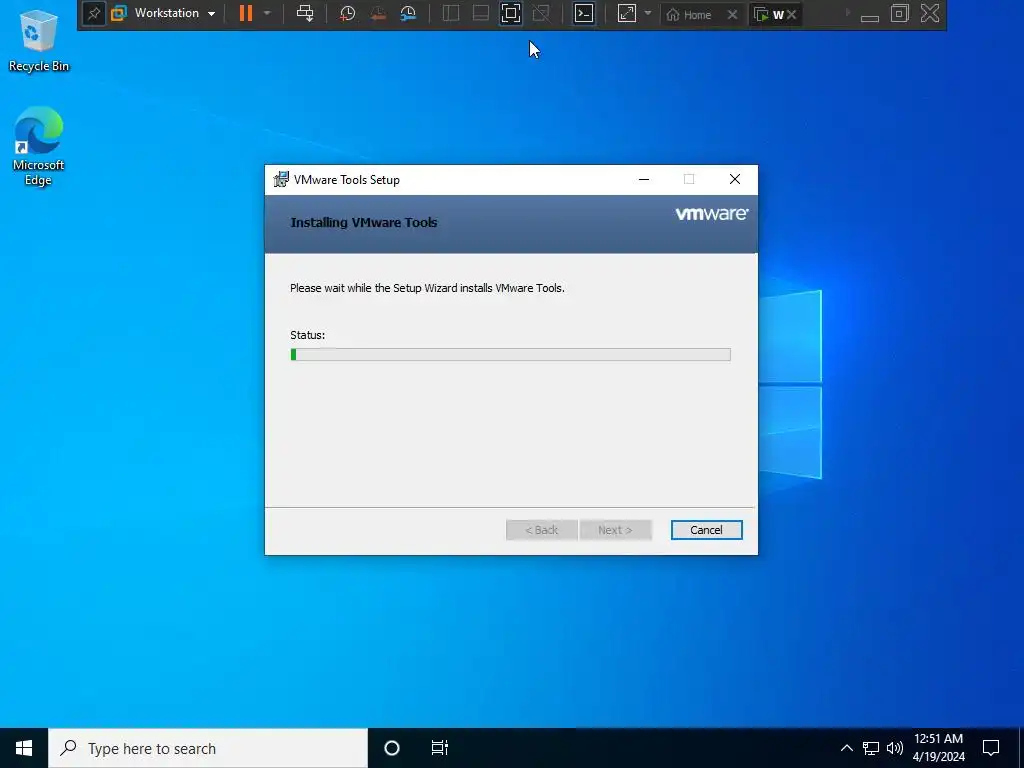Click the 'Installing VMware Tools' heading

point(364,223)
